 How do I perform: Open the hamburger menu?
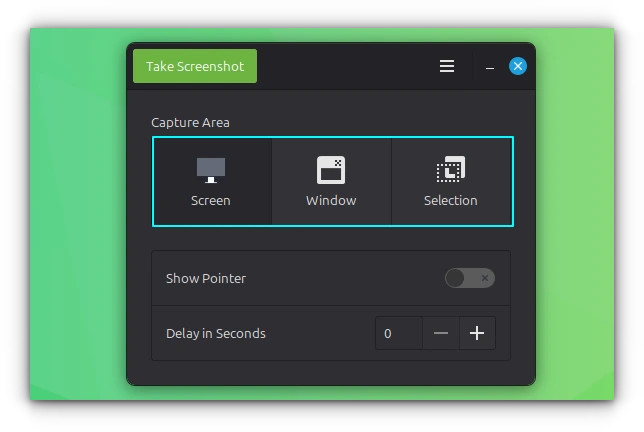pos(446,66)
